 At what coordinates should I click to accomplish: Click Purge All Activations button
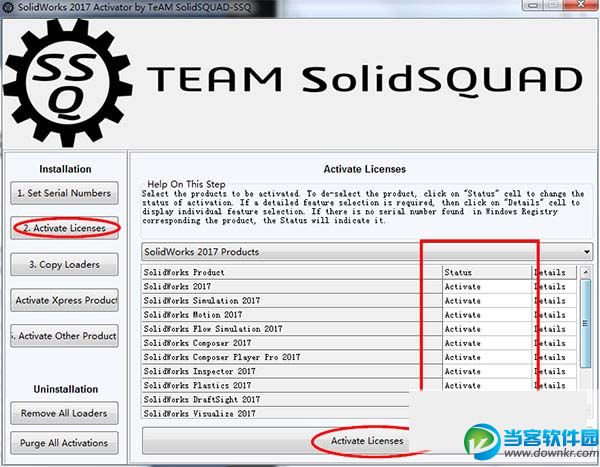click(64, 443)
